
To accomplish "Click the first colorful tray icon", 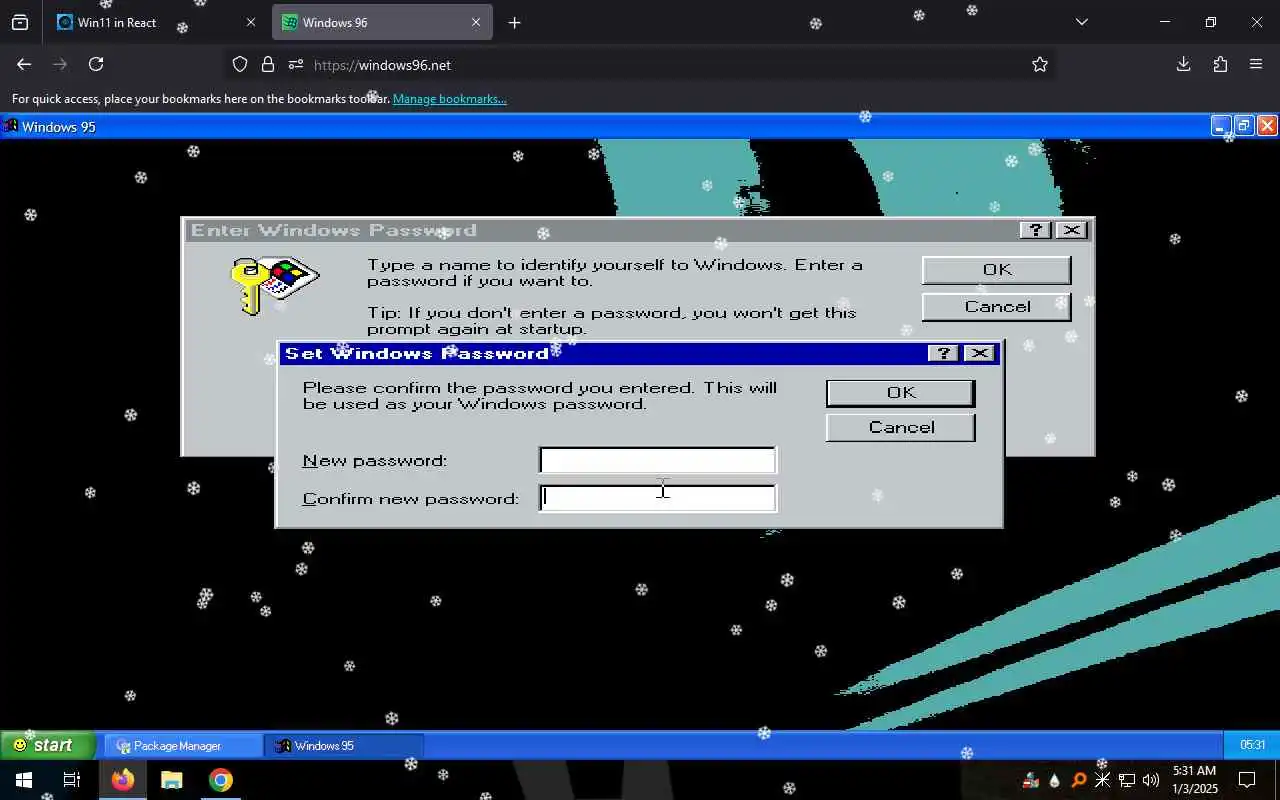I will coord(1030,780).
